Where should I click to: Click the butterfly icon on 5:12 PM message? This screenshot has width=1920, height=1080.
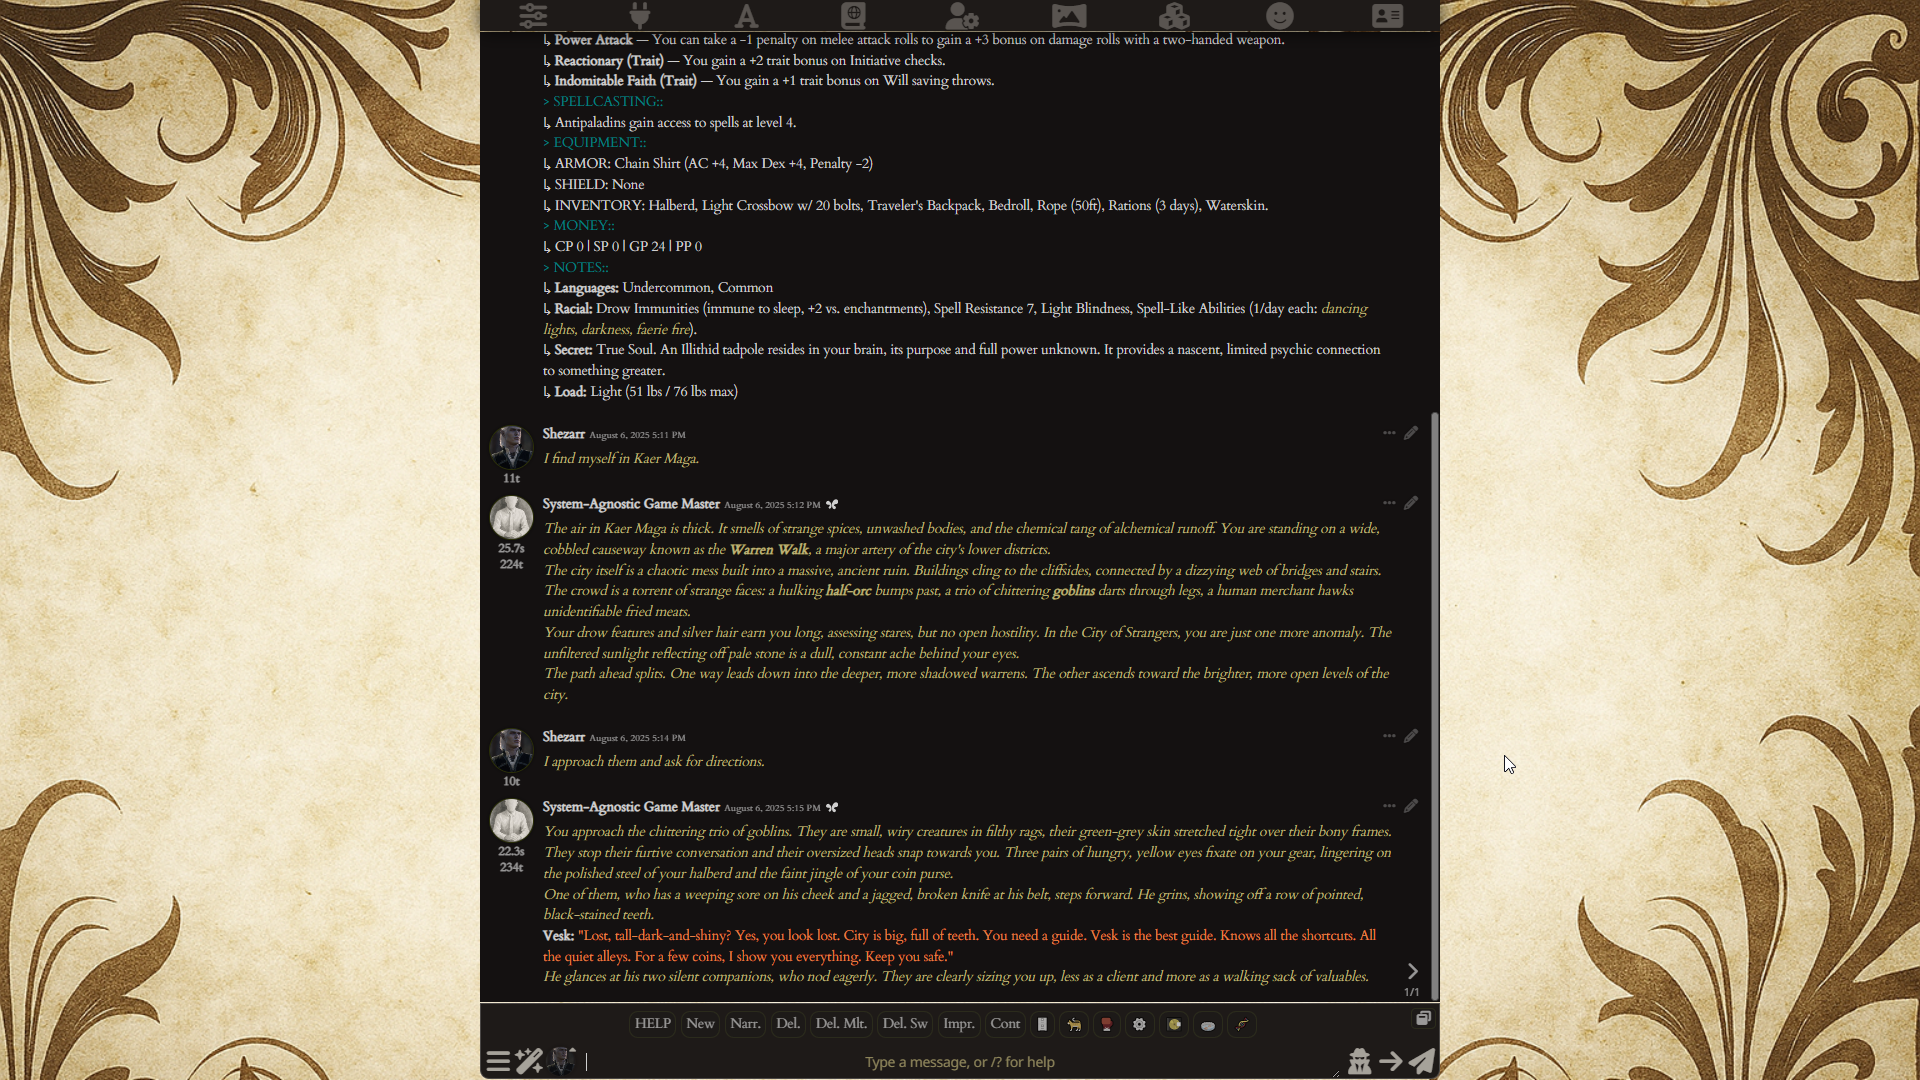pos(832,505)
